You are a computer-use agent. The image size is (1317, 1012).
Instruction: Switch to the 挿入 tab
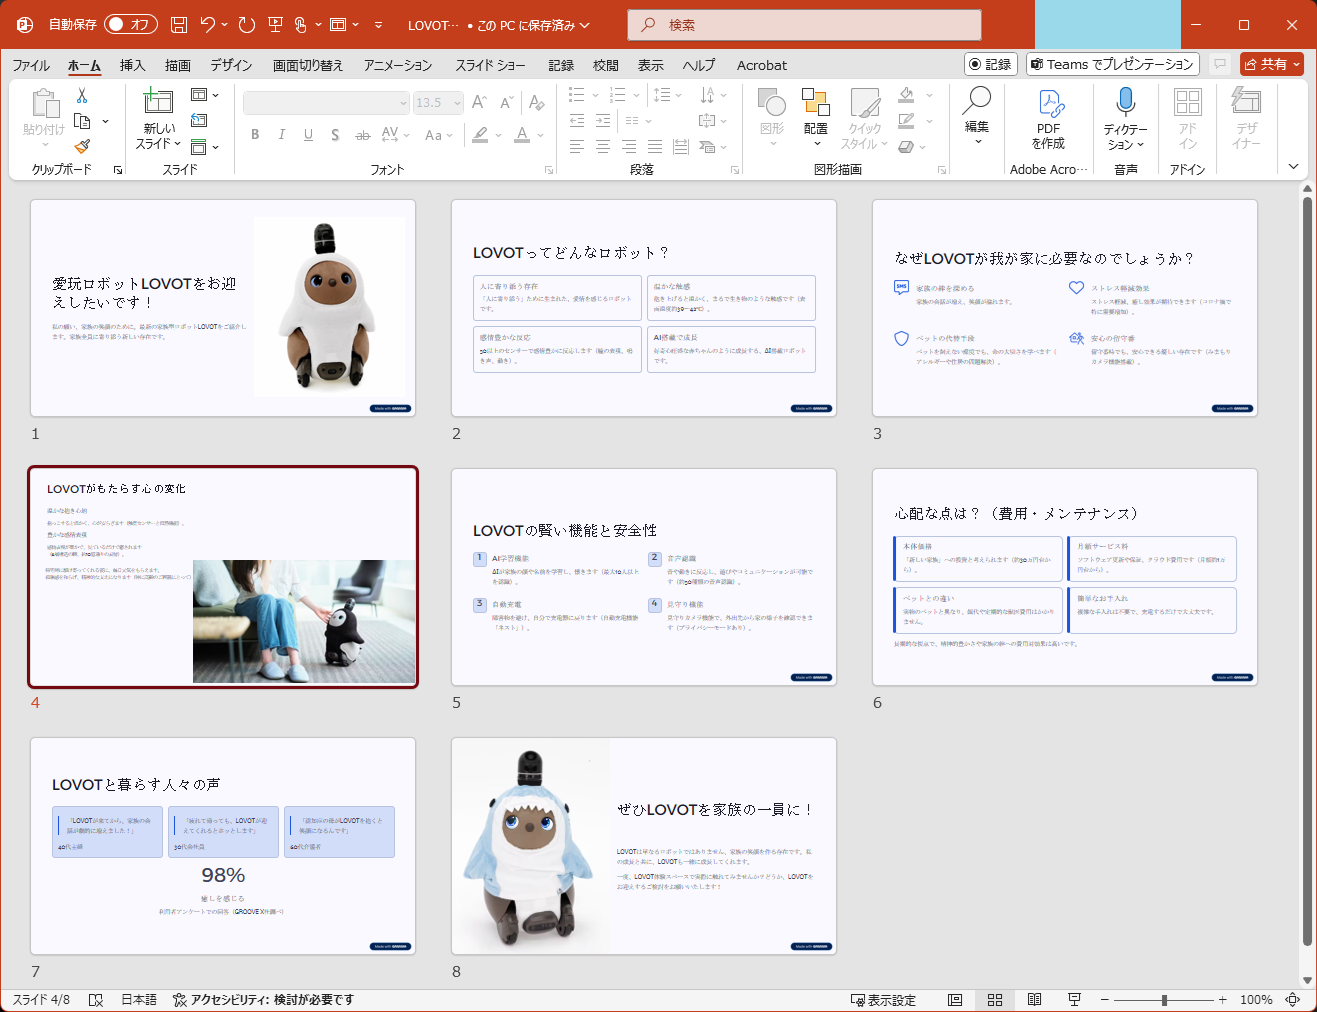click(132, 65)
